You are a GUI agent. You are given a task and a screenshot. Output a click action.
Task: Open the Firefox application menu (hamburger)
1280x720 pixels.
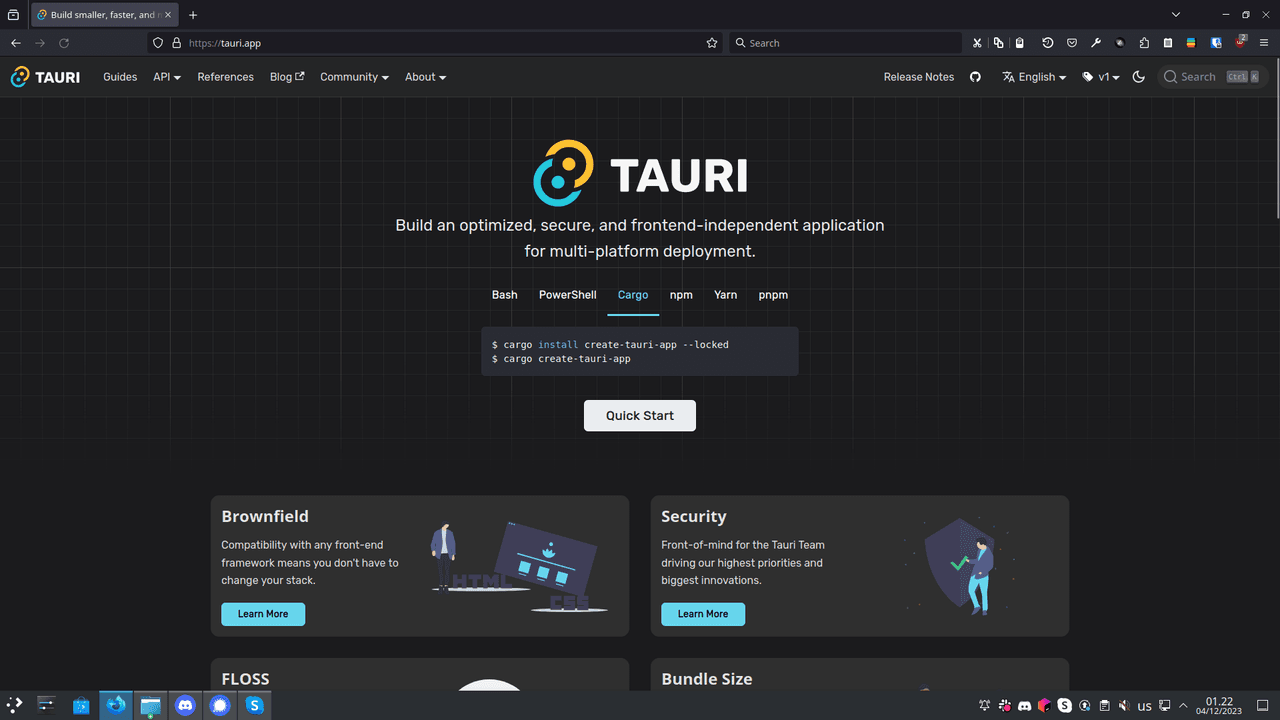[x=1264, y=43]
